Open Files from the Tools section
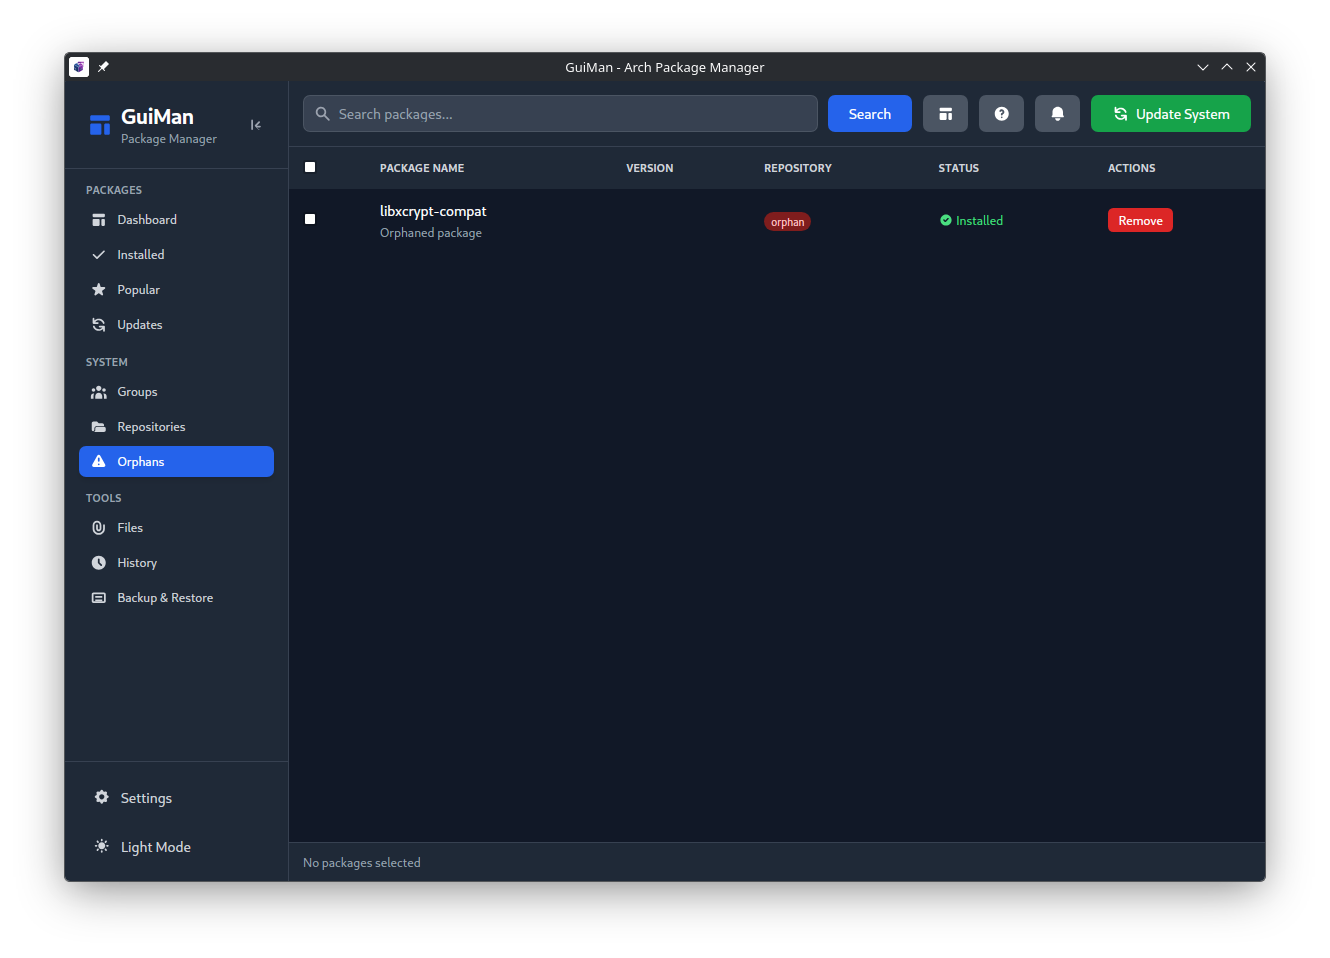This screenshot has width=1330, height=958. click(x=129, y=528)
